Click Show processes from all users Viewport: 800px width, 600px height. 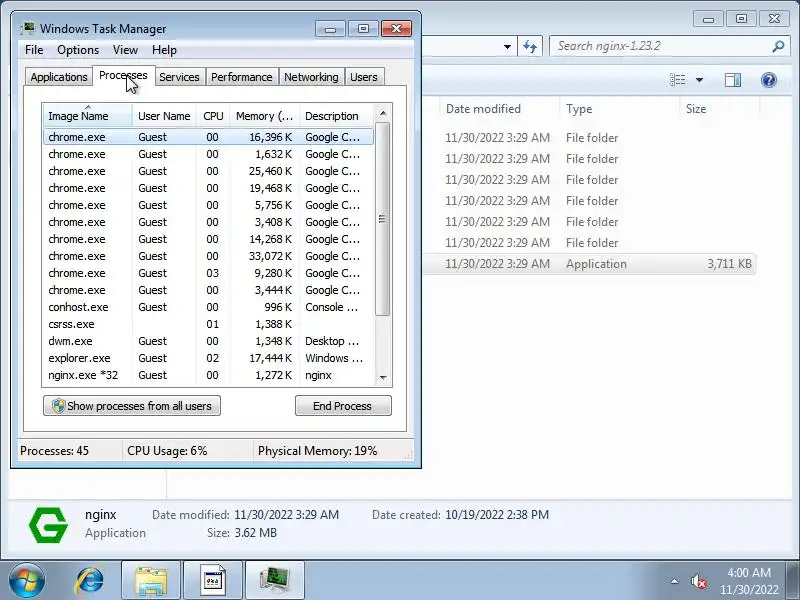click(x=132, y=406)
